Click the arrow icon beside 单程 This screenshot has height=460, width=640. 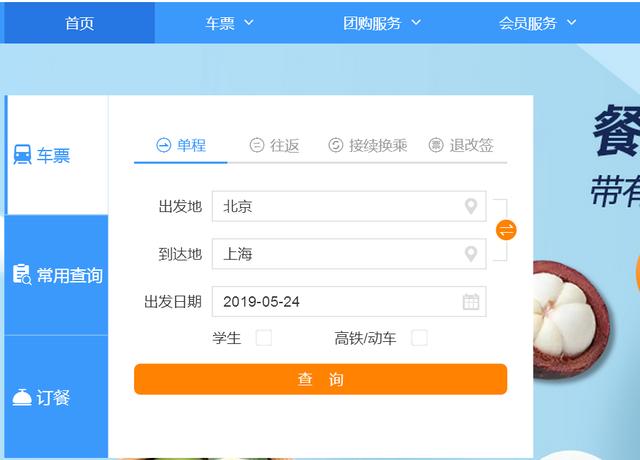click(164, 145)
